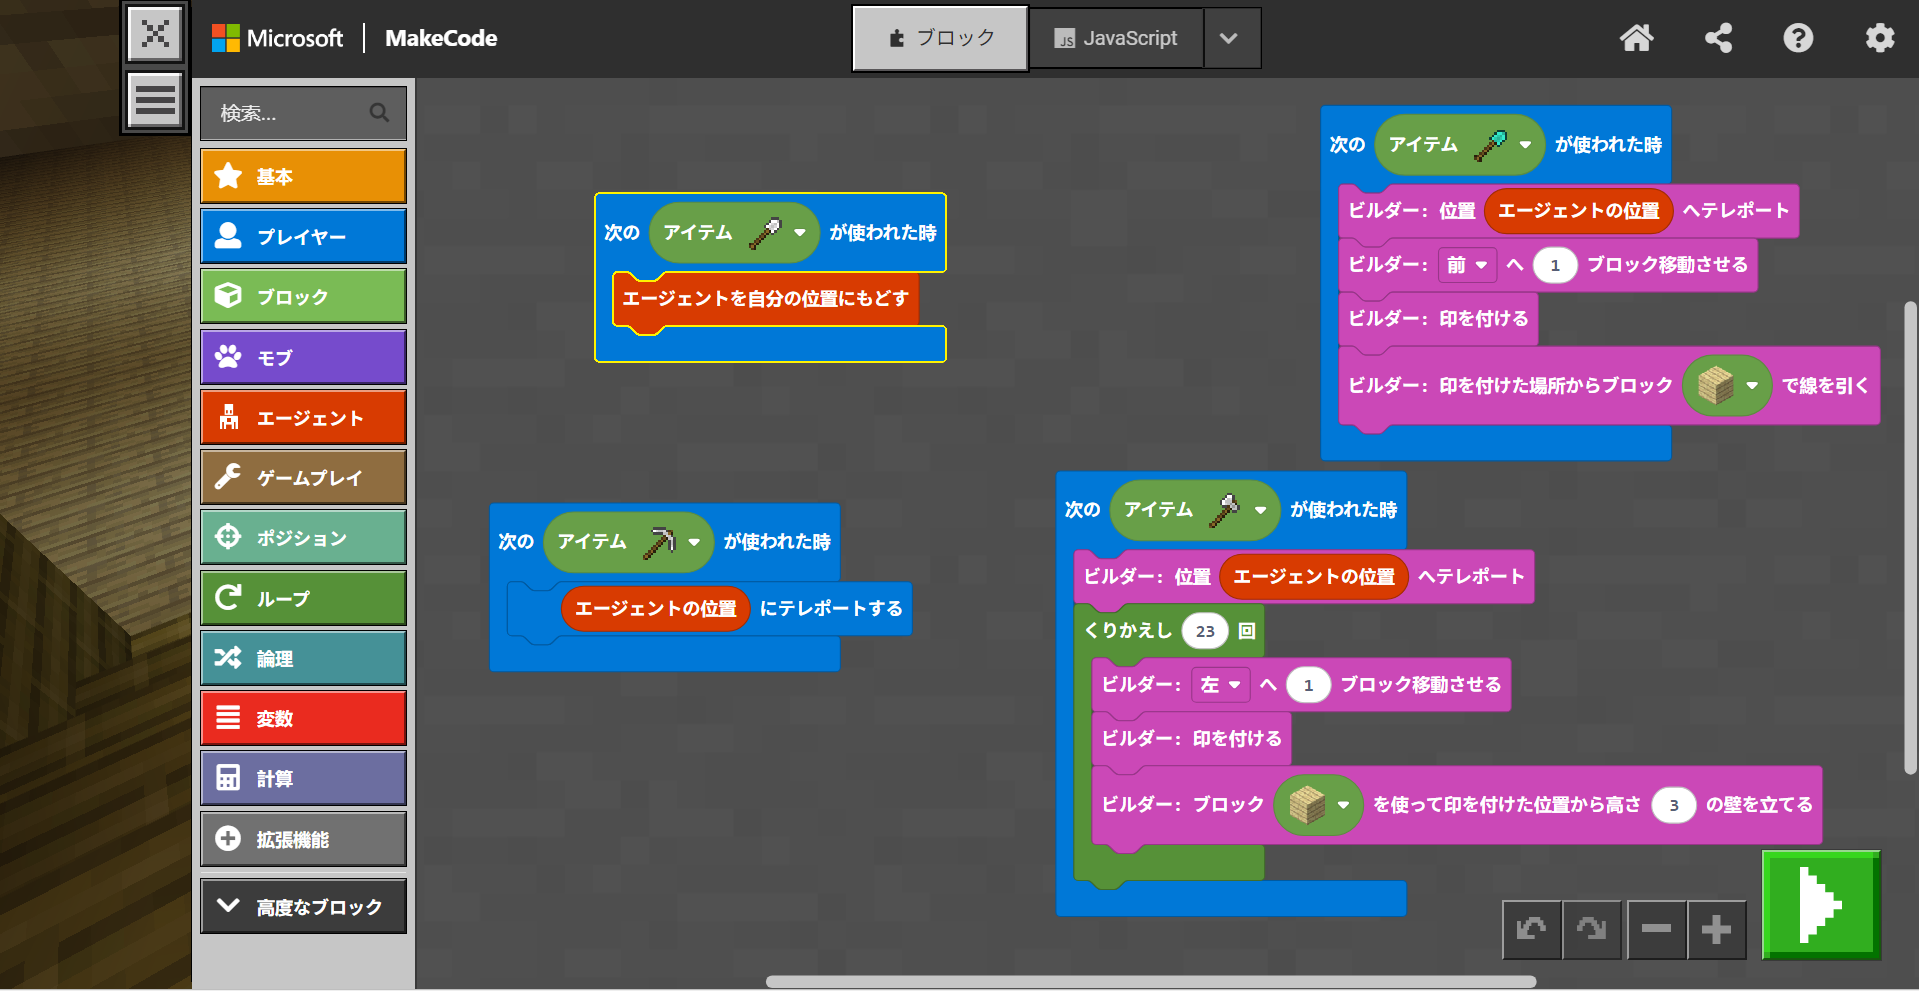Open the ブロック toolbox category
Viewport: 1919px width, 991px height.
(x=303, y=296)
